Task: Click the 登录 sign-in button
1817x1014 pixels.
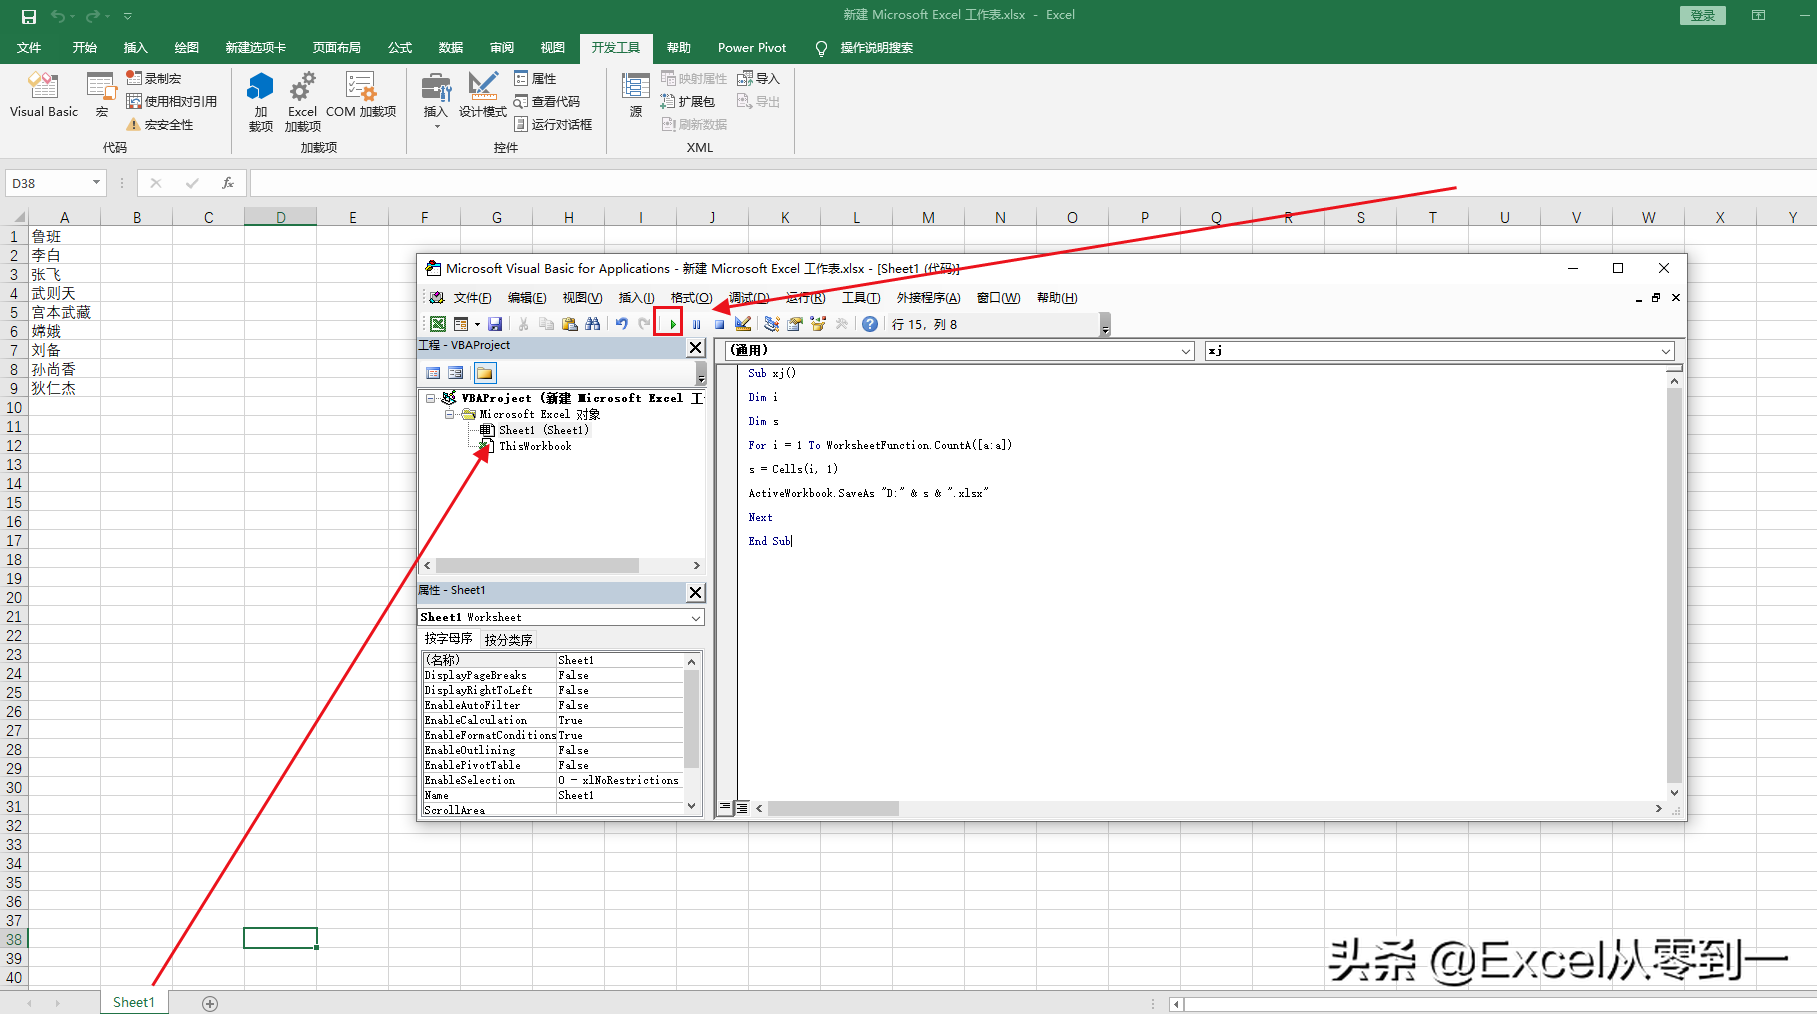Action: (1703, 15)
